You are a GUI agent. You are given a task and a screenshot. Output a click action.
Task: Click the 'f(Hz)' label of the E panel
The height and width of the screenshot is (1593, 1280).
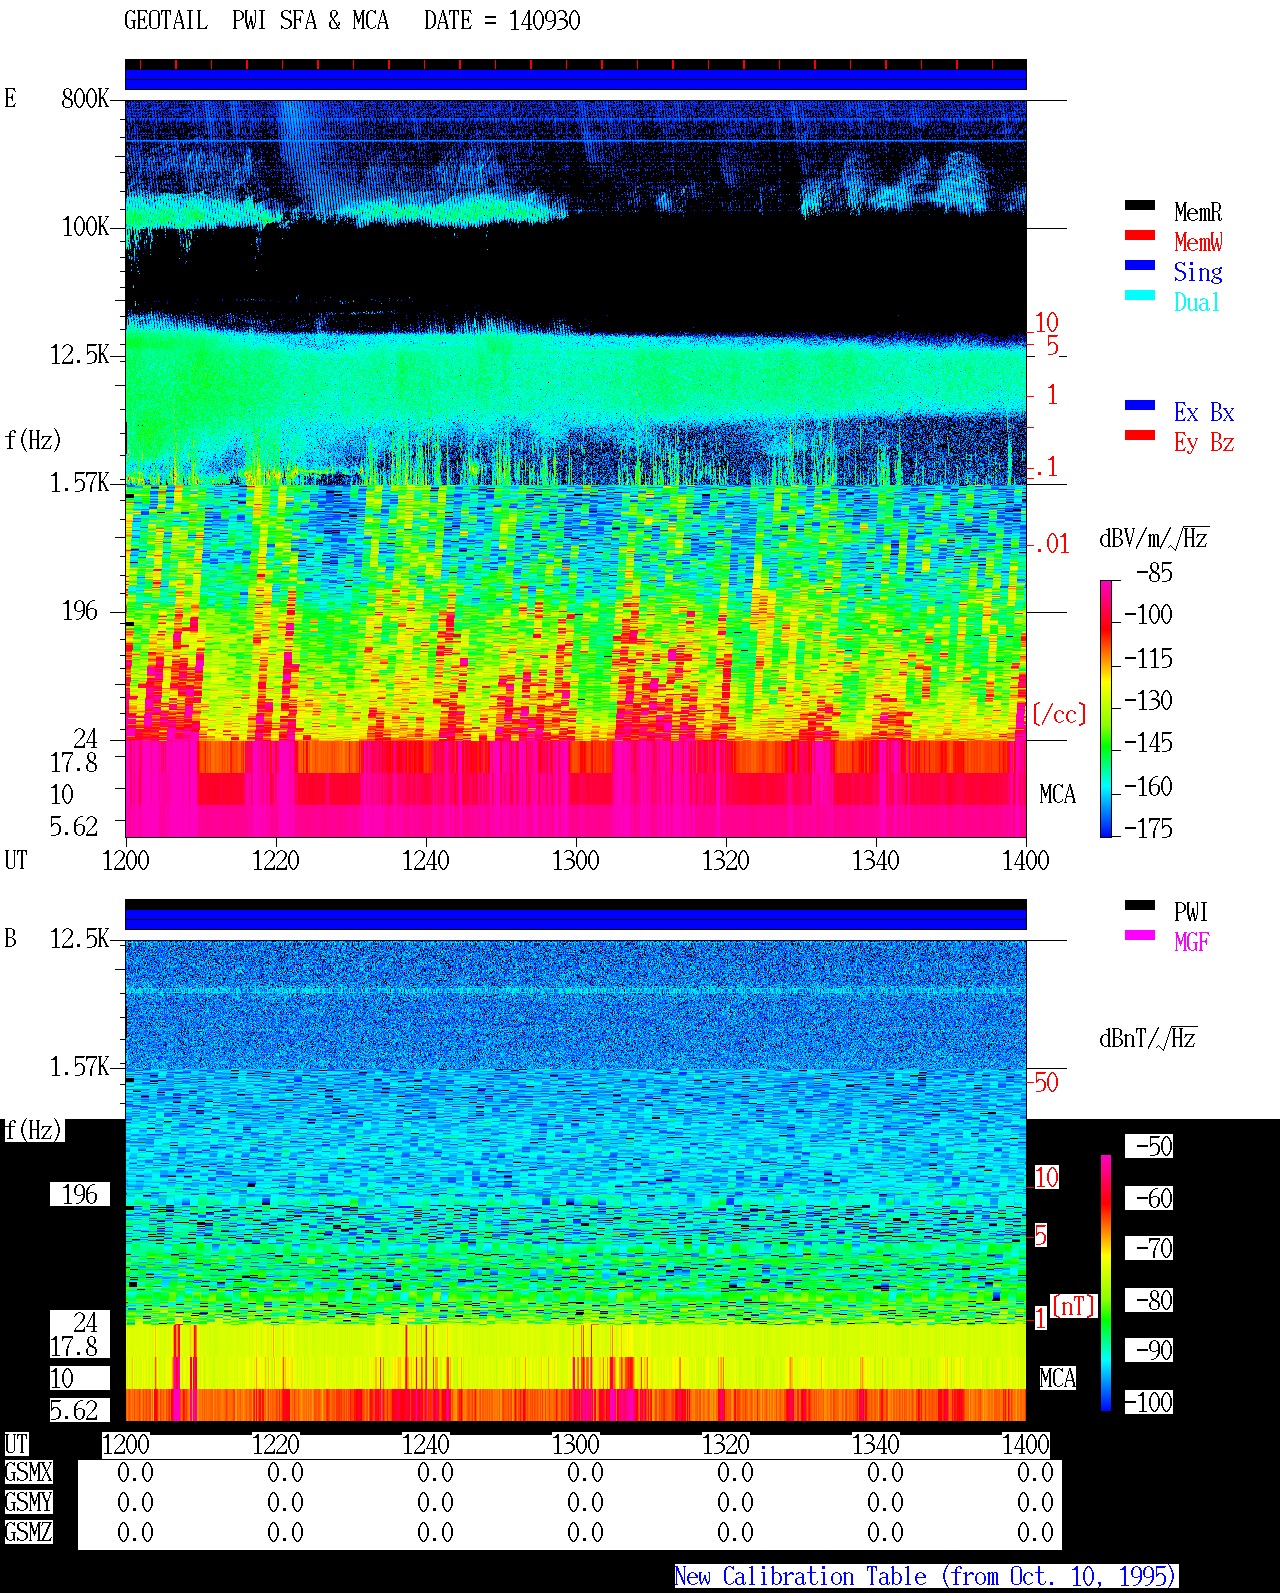pyautogui.click(x=33, y=440)
